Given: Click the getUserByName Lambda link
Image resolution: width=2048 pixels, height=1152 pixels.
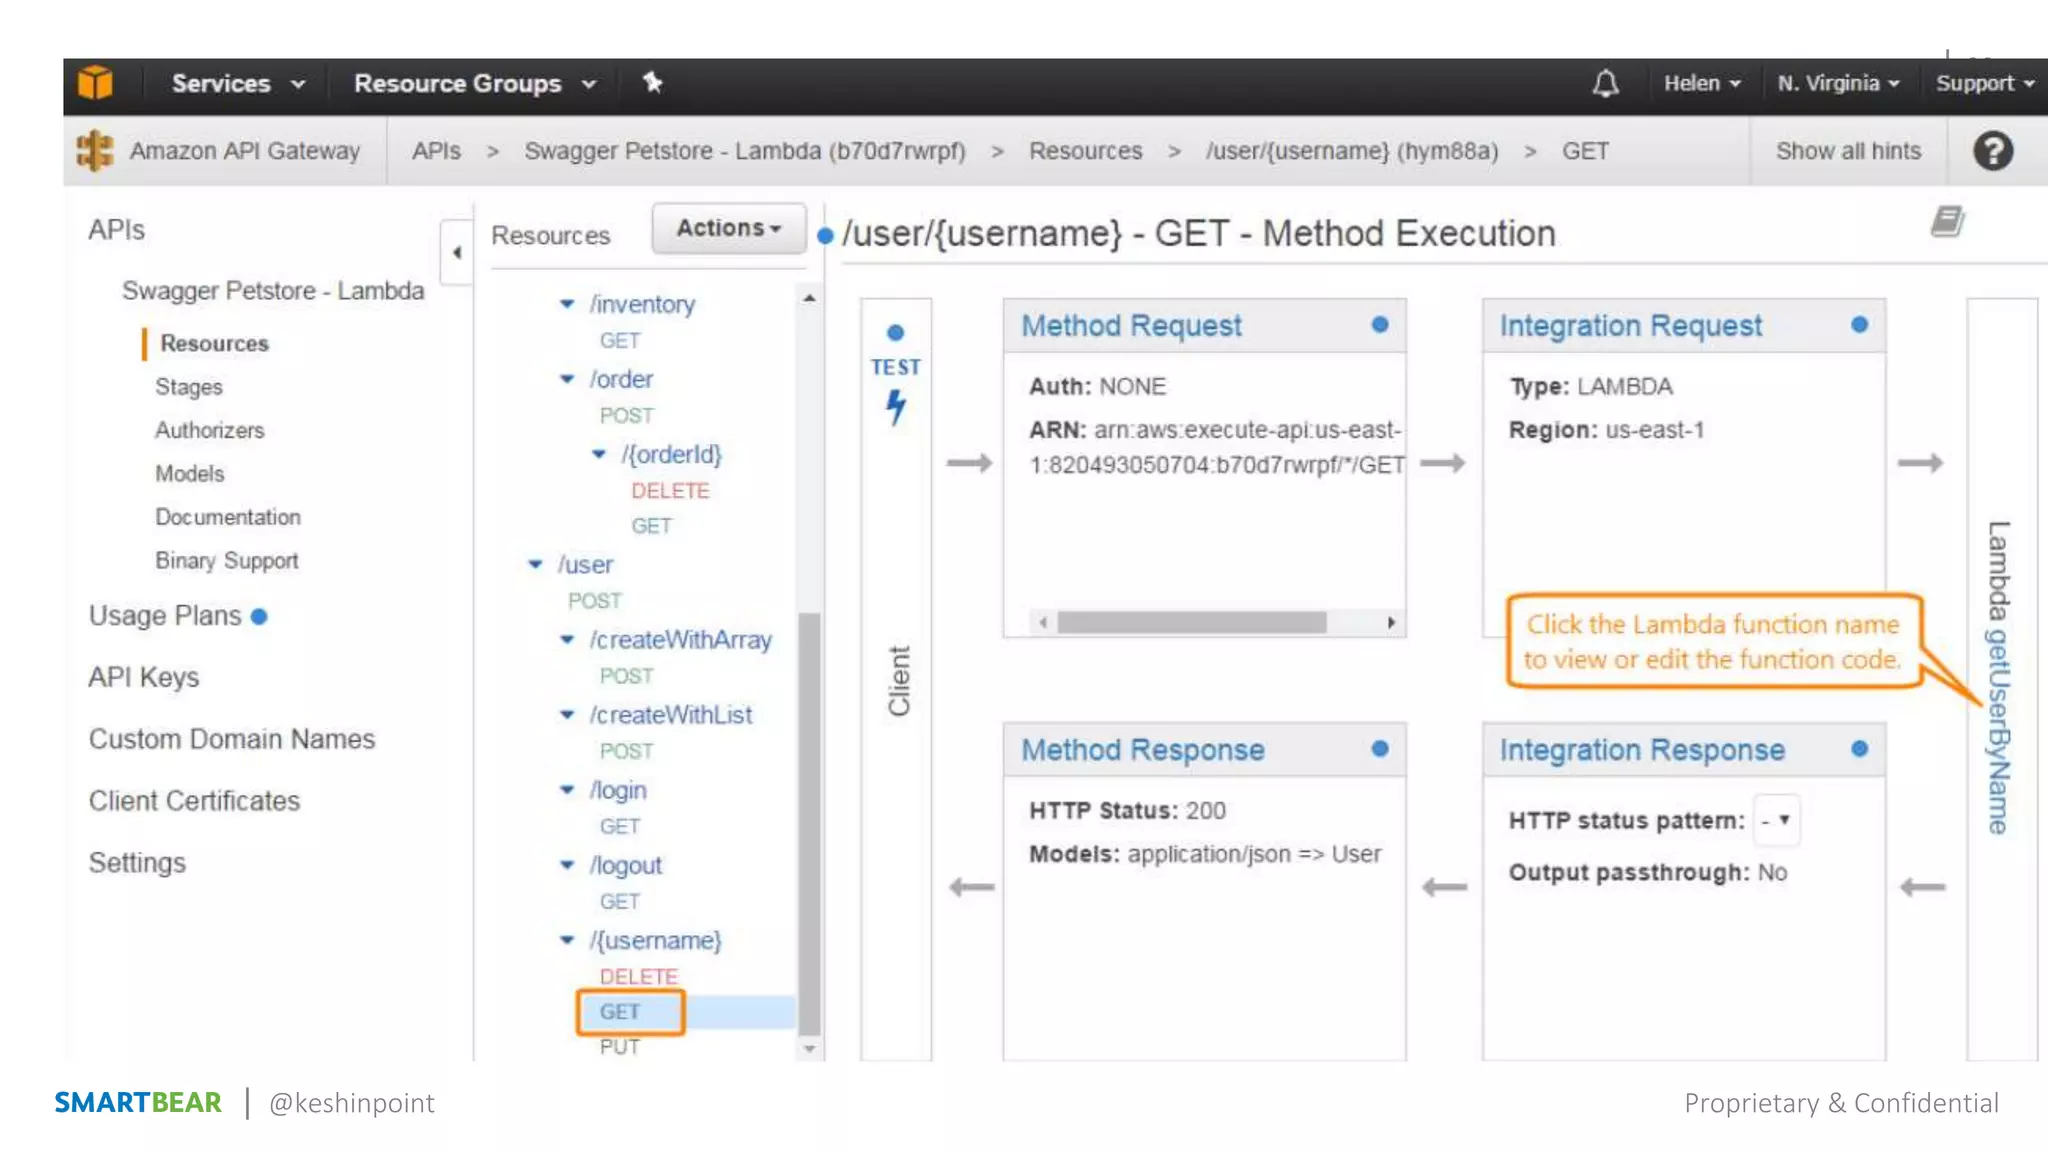Looking at the screenshot, I should [1997, 730].
